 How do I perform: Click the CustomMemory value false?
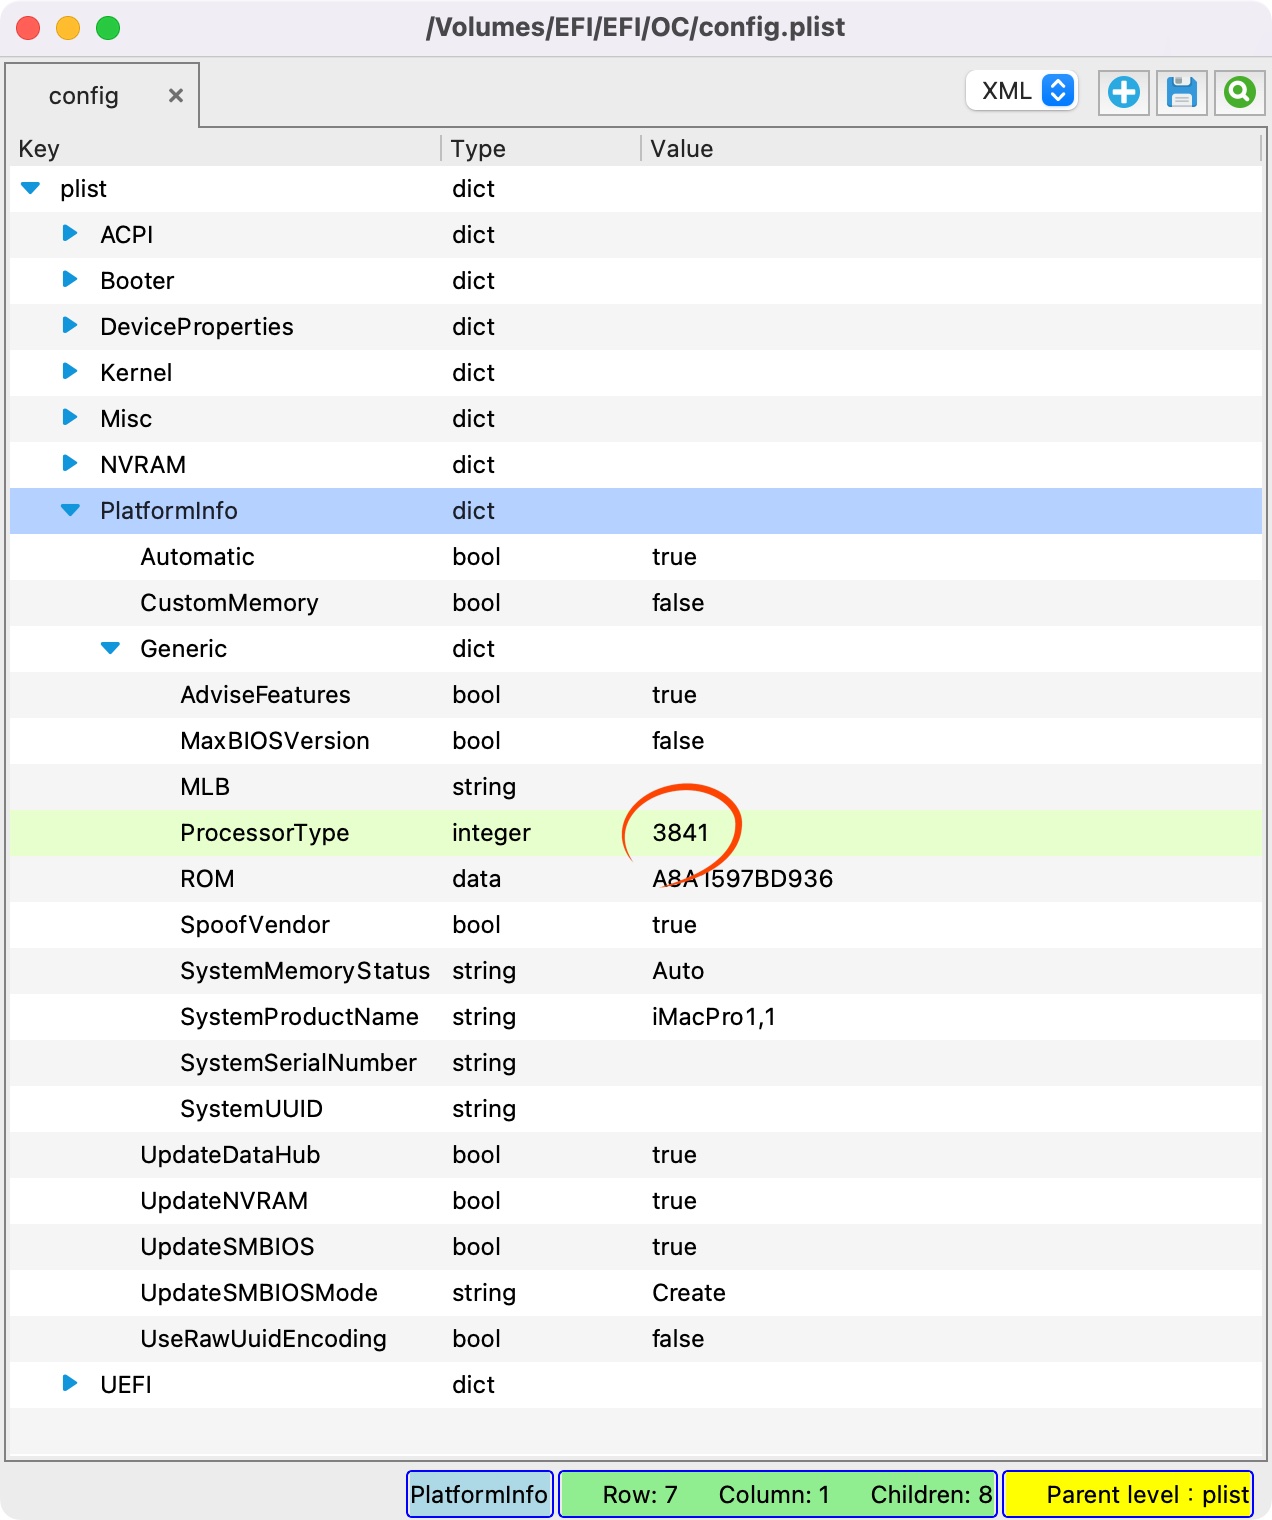678,603
